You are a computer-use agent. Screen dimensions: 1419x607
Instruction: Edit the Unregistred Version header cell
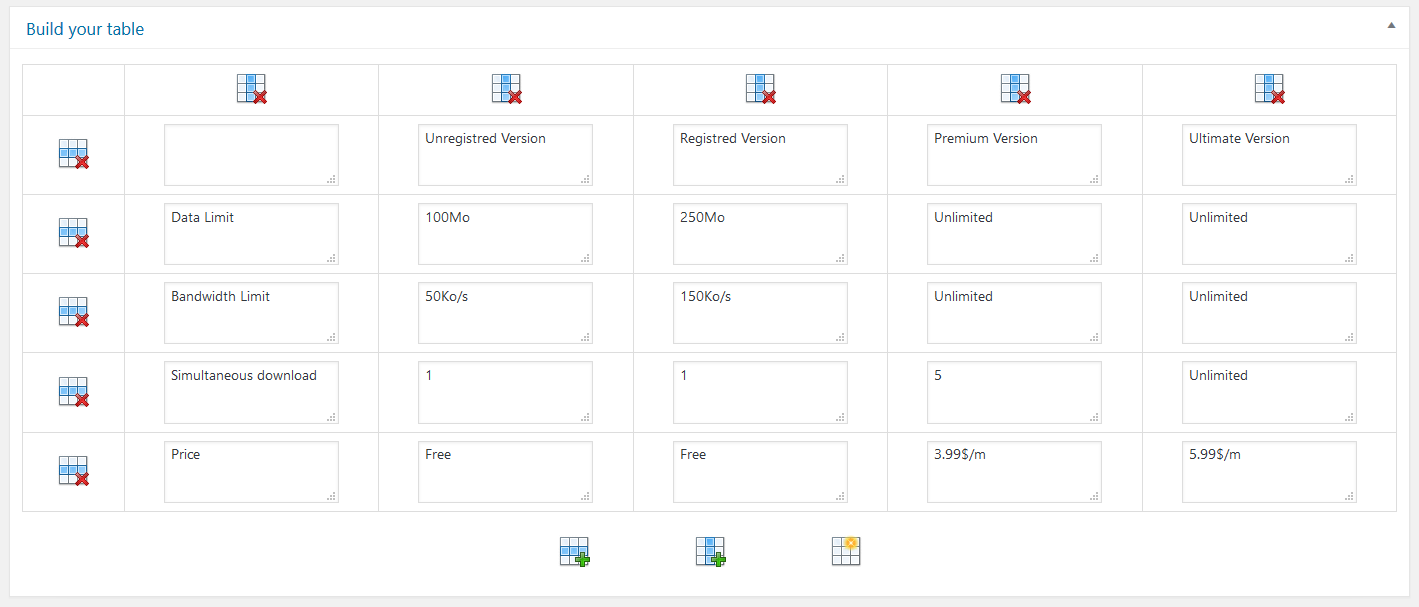coord(505,155)
